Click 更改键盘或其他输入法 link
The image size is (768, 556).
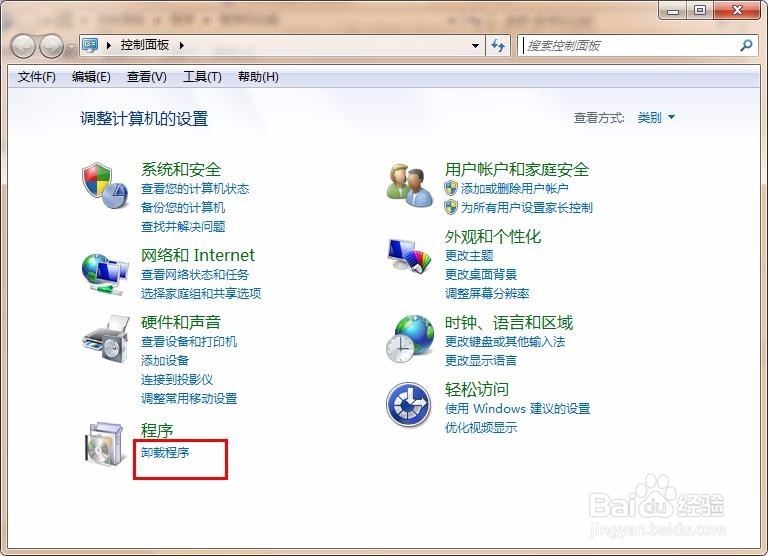coord(504,341)
